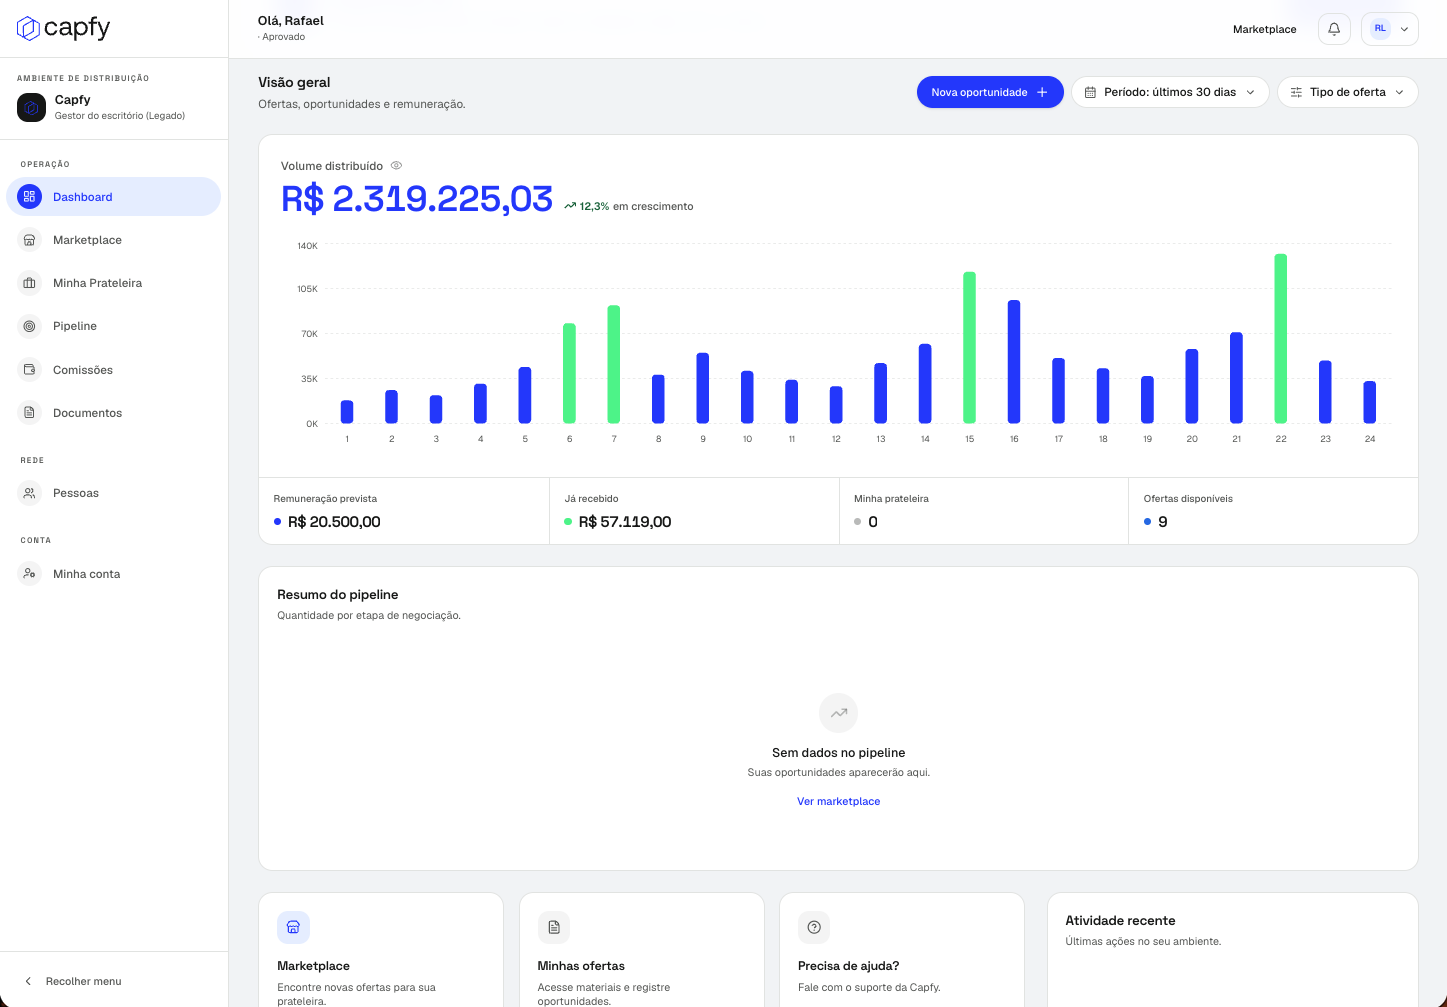The height and width of the screenshot is (1007, 1447).
Task: Go to Minha Prateleira section
Action: pos(113,283)
